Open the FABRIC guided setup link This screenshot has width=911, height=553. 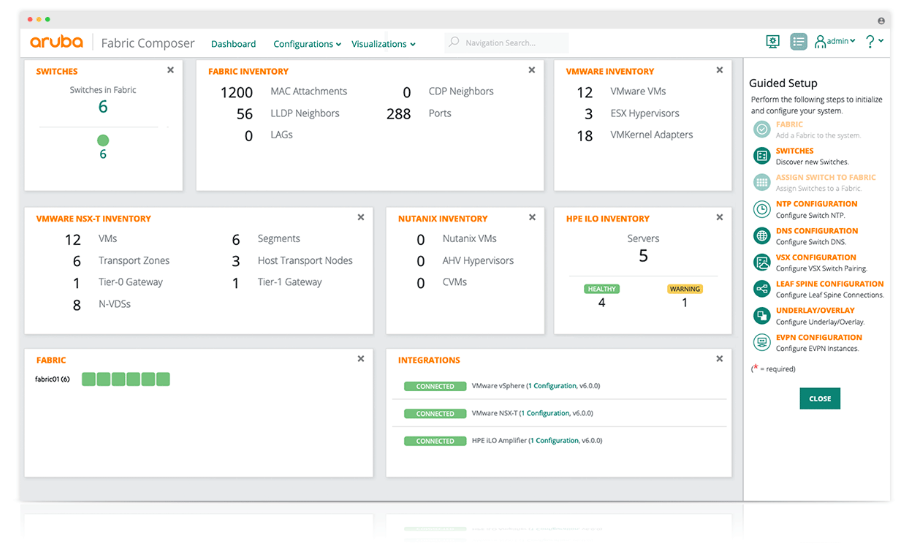click(x=789, y=124)
